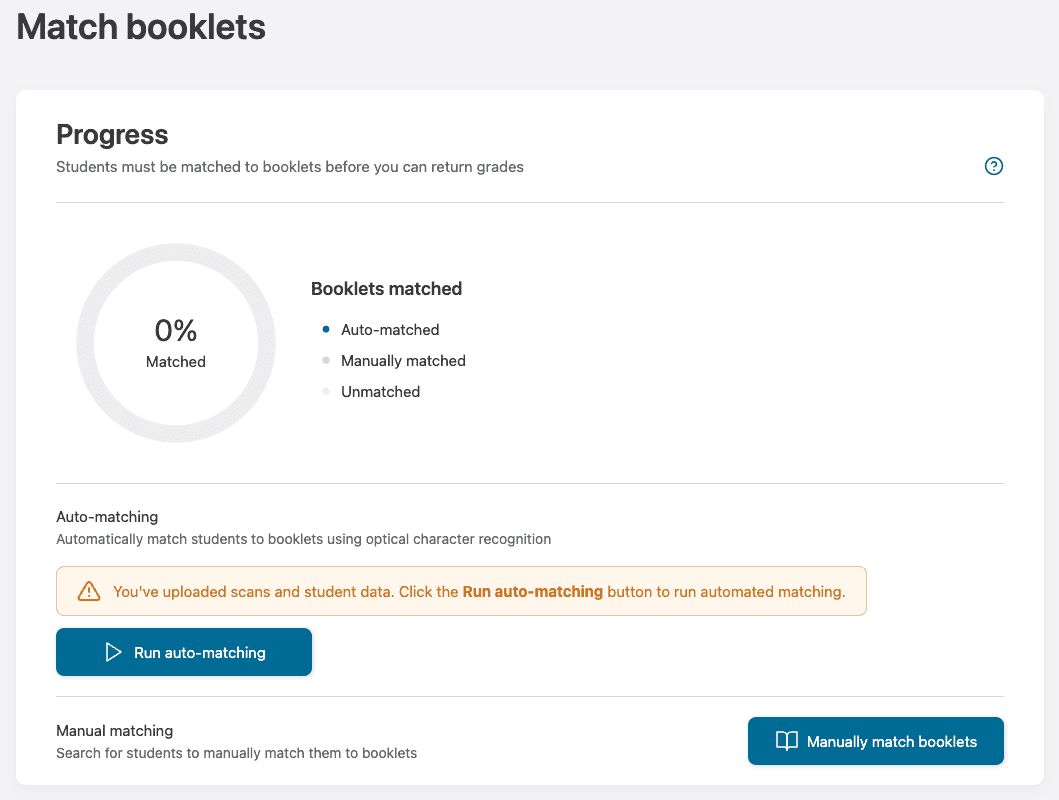The width and height of the screenshot is (1059, 800).
Task: Click the light Unmatched legend dot
Action: point(326,391)
